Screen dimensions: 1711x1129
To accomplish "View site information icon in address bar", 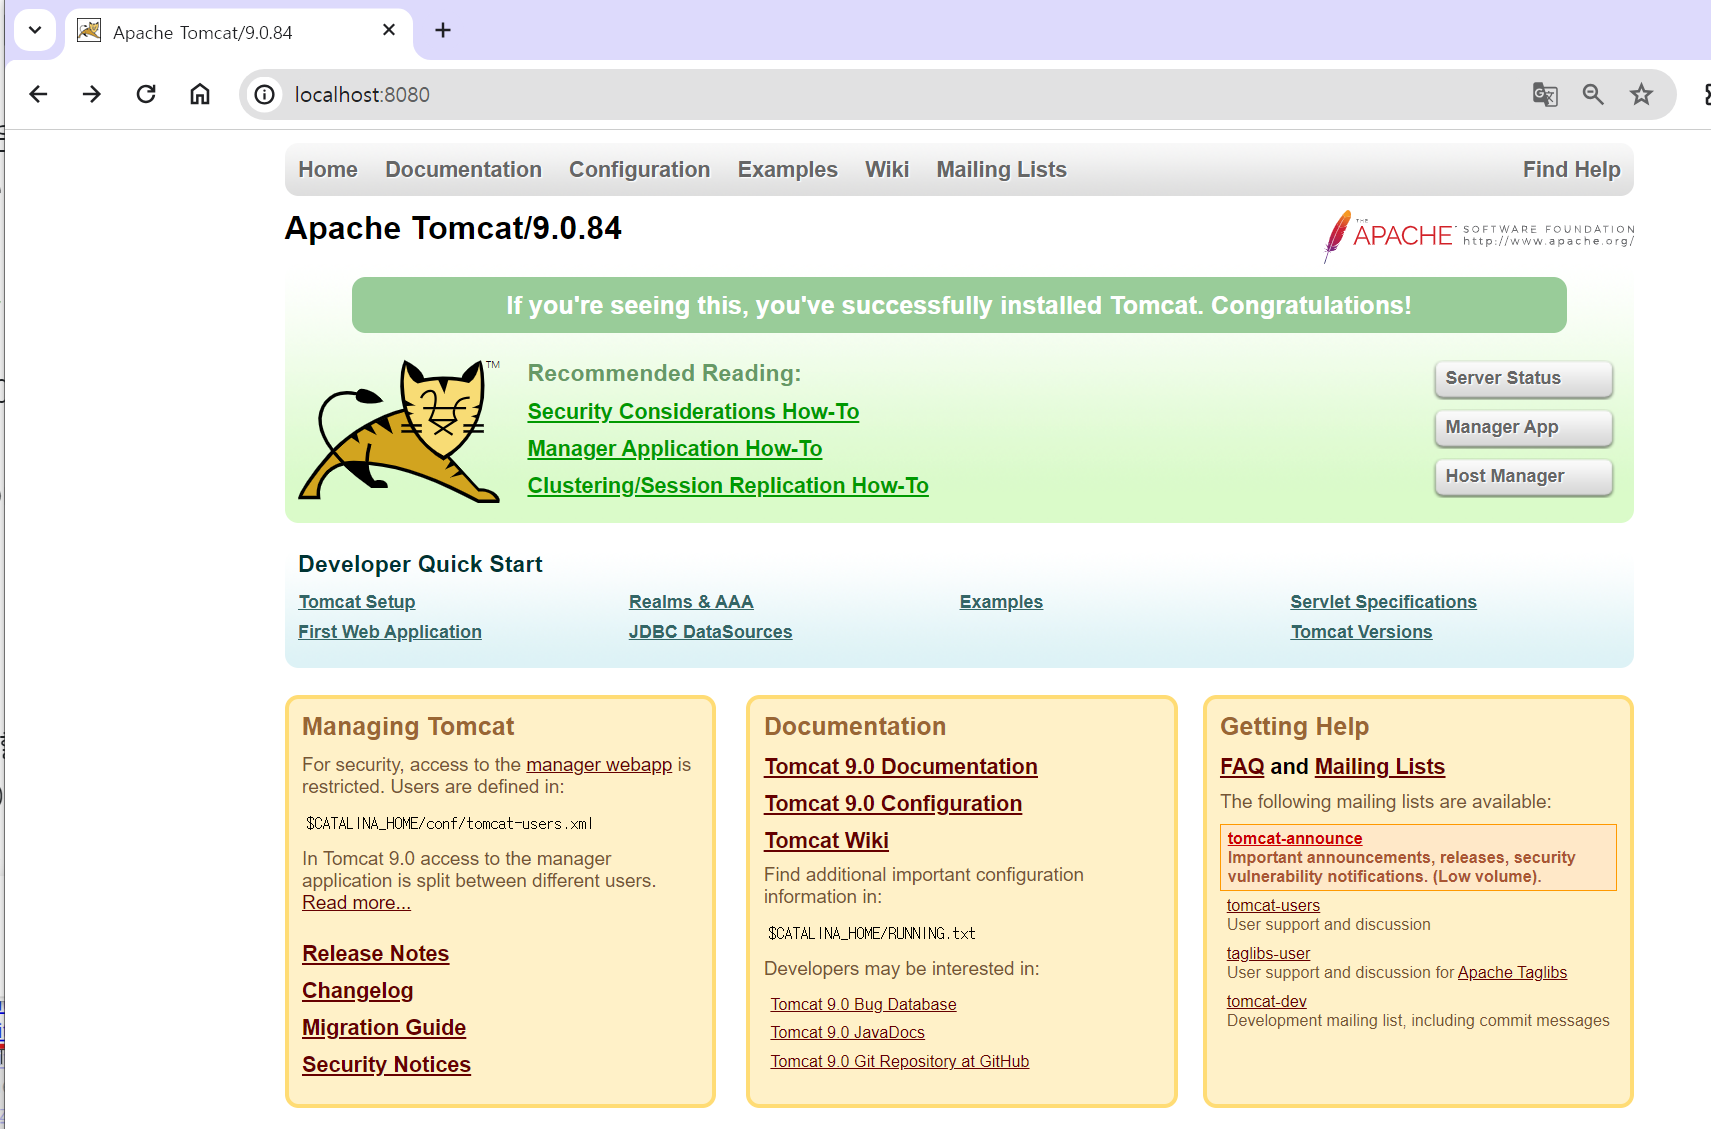I will pos(265,94).
